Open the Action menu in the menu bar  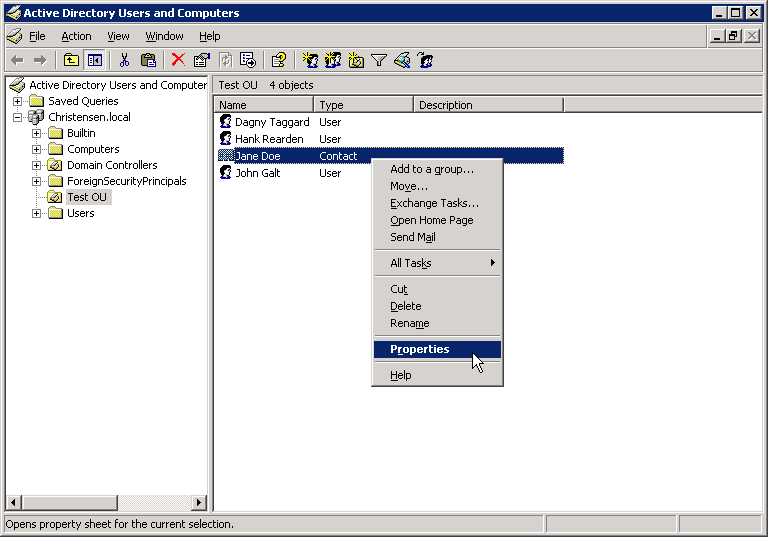tap(76, 36)
